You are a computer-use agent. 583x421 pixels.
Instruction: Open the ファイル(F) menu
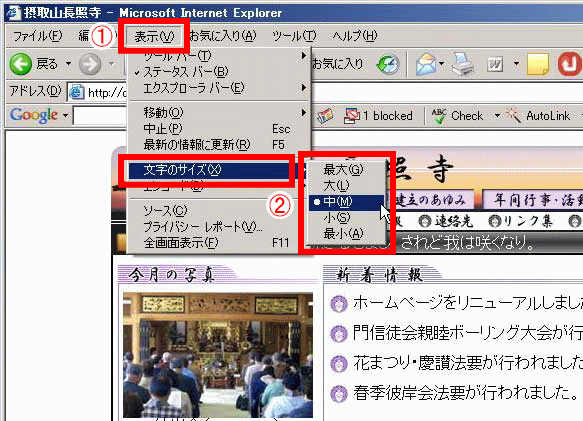click(x=38, y=36)
